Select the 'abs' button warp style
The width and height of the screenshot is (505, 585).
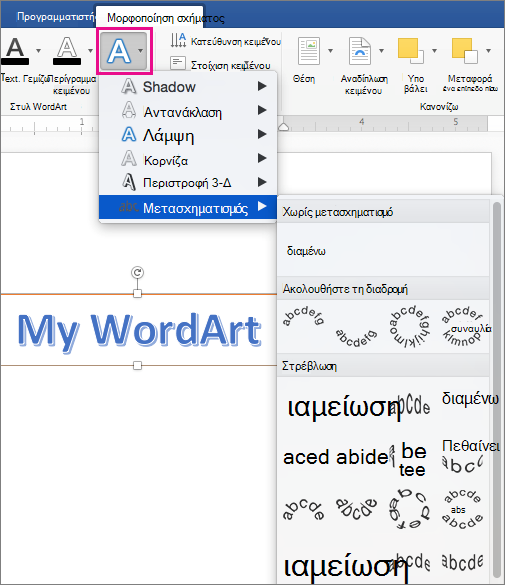pos(463,509)
